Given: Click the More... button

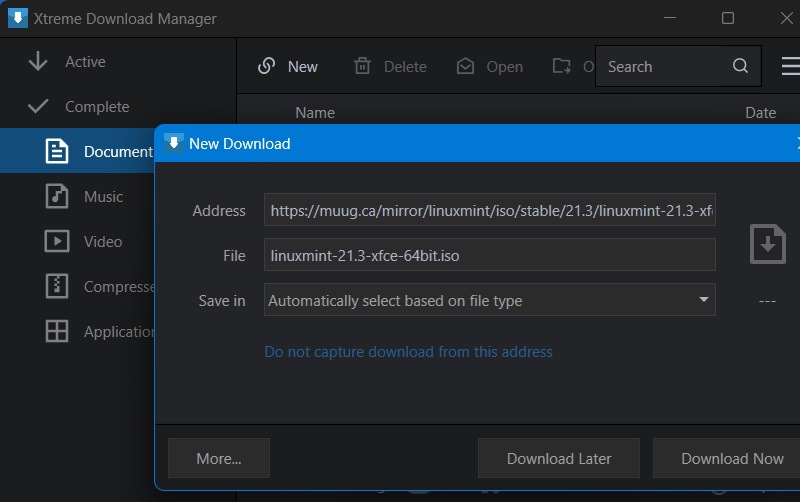Looking at the screenshot, I should [219, 458].
